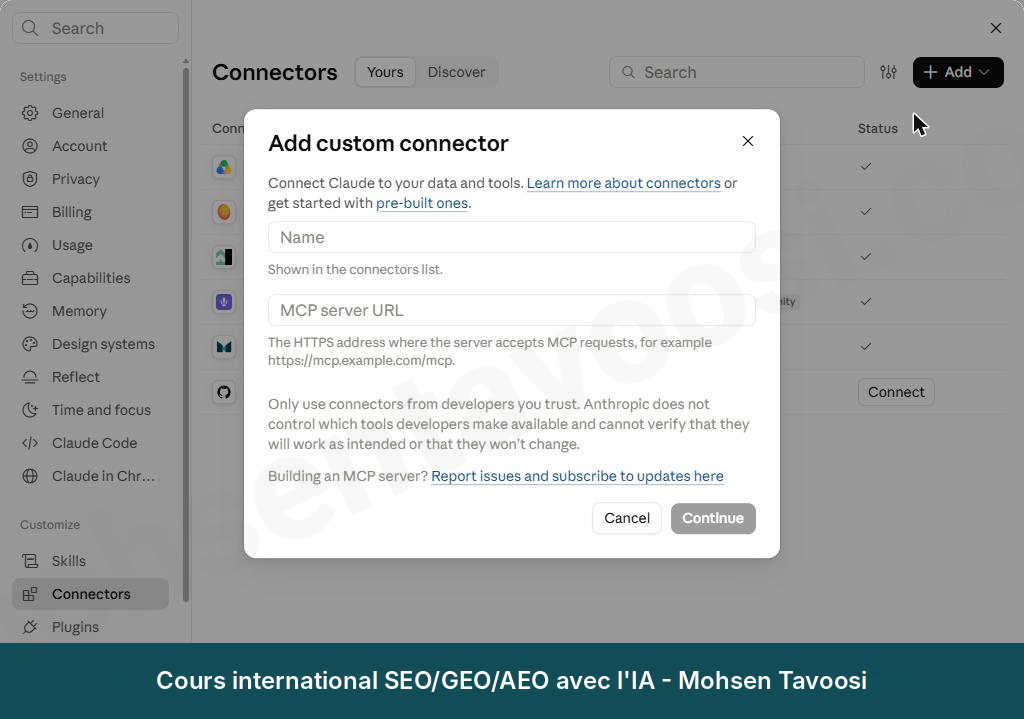
Task: Click the Google Drive row status checkmark
Action: [x=866, y=167]
